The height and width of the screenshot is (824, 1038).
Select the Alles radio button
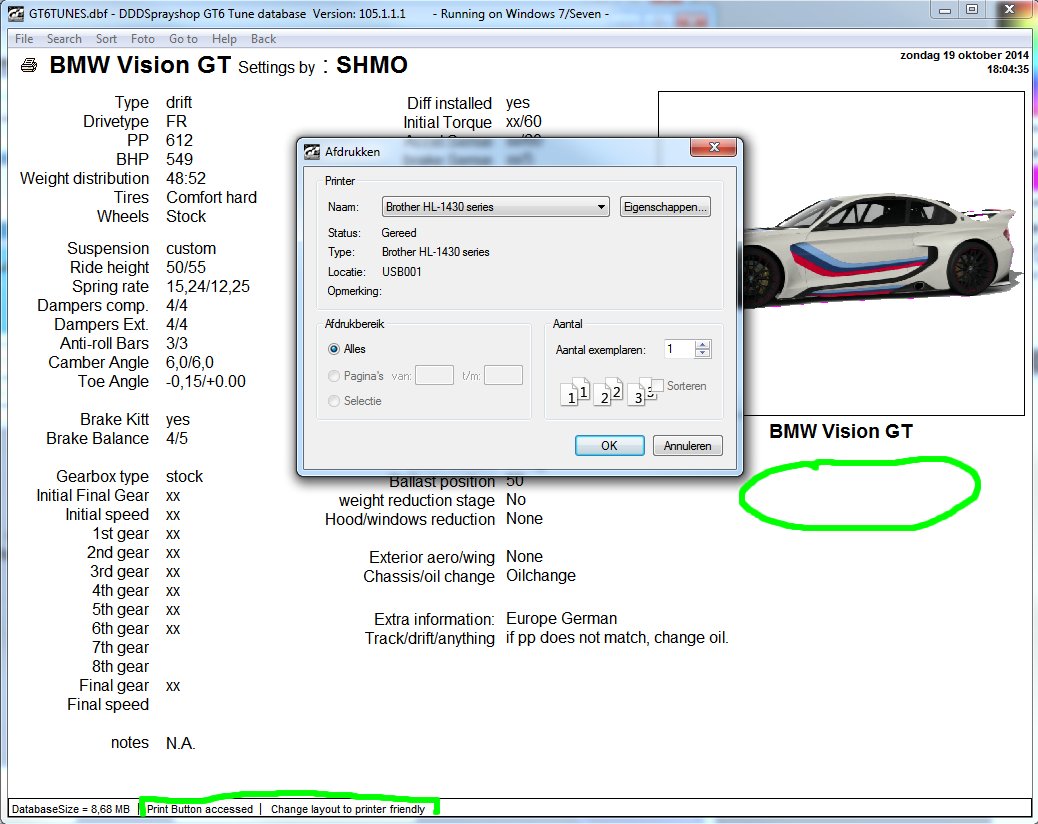pos(334,349)
